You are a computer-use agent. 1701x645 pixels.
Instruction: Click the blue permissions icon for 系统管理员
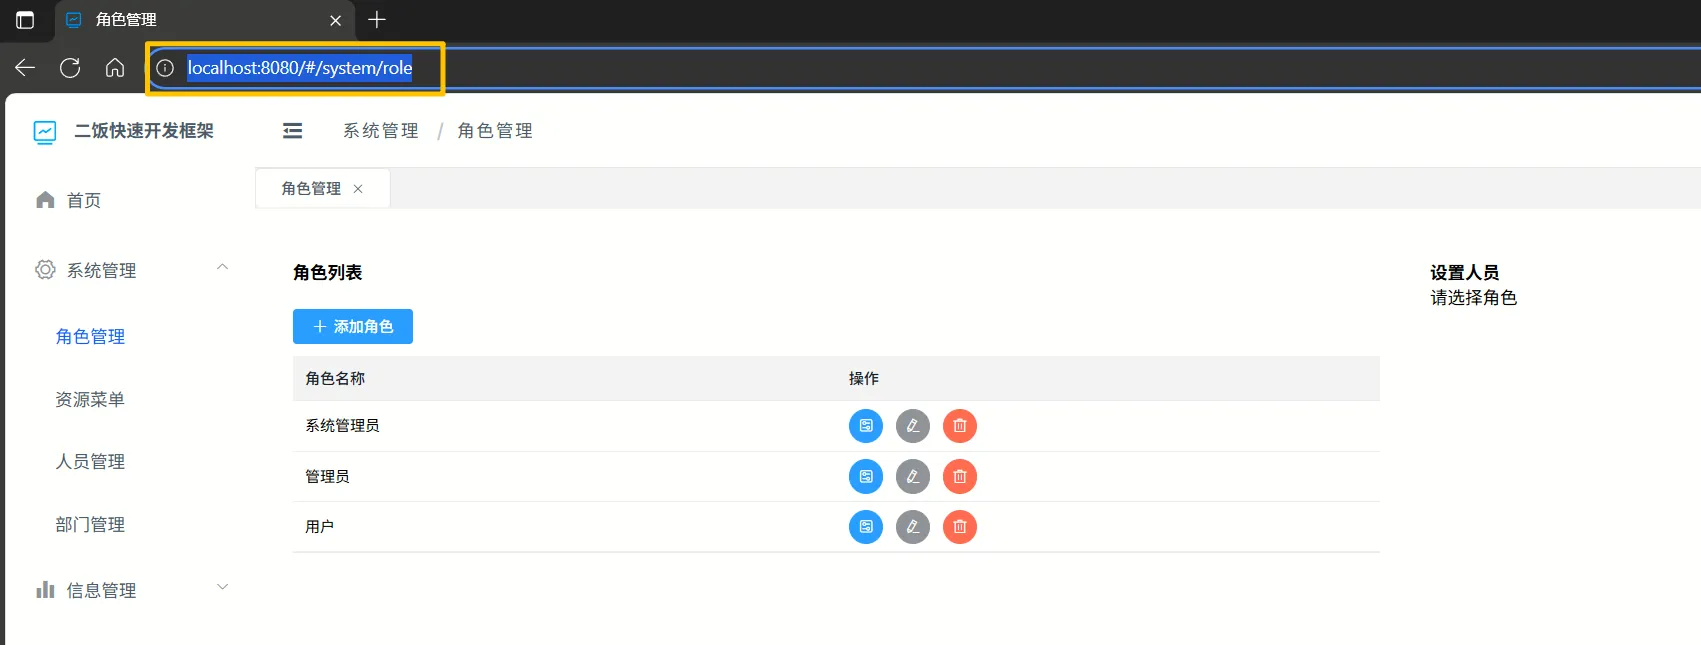click(866, 426)
